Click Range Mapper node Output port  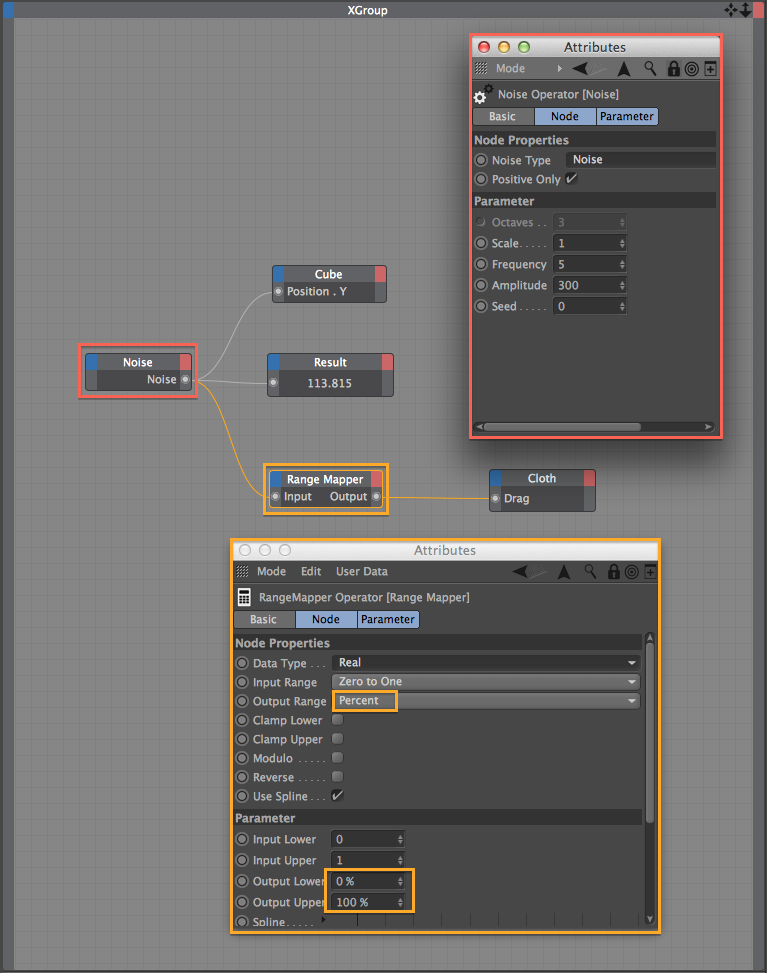click(x=376, y=496)
